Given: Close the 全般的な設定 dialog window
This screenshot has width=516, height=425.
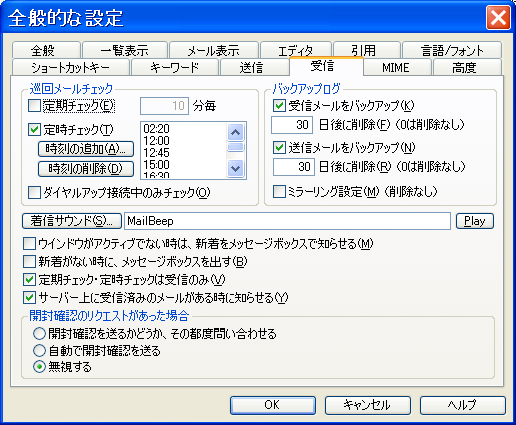Looking at the screenshot, I should [x=498, y=17].
